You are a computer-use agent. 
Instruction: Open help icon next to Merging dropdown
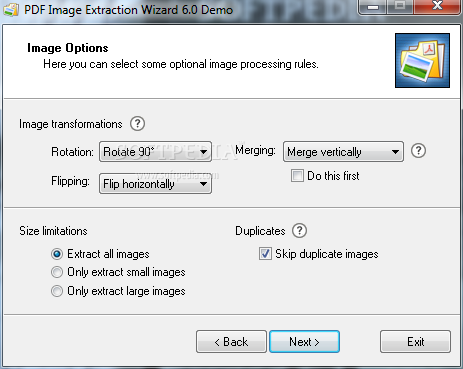pyautogui.click(x=418, y=151)
